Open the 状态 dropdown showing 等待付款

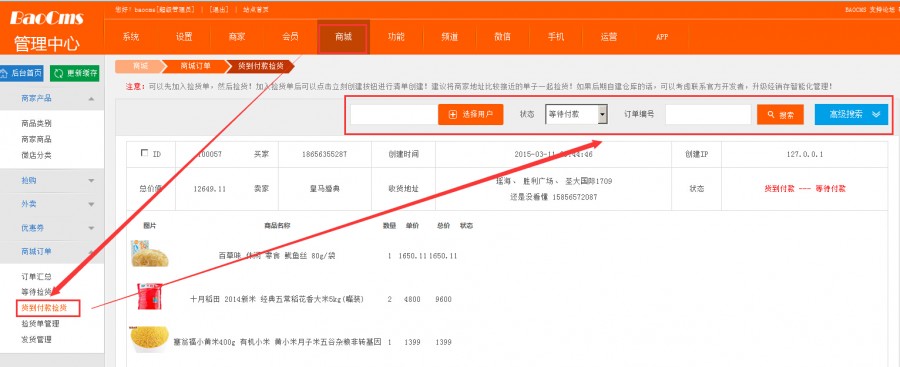[x=576, y=114]
